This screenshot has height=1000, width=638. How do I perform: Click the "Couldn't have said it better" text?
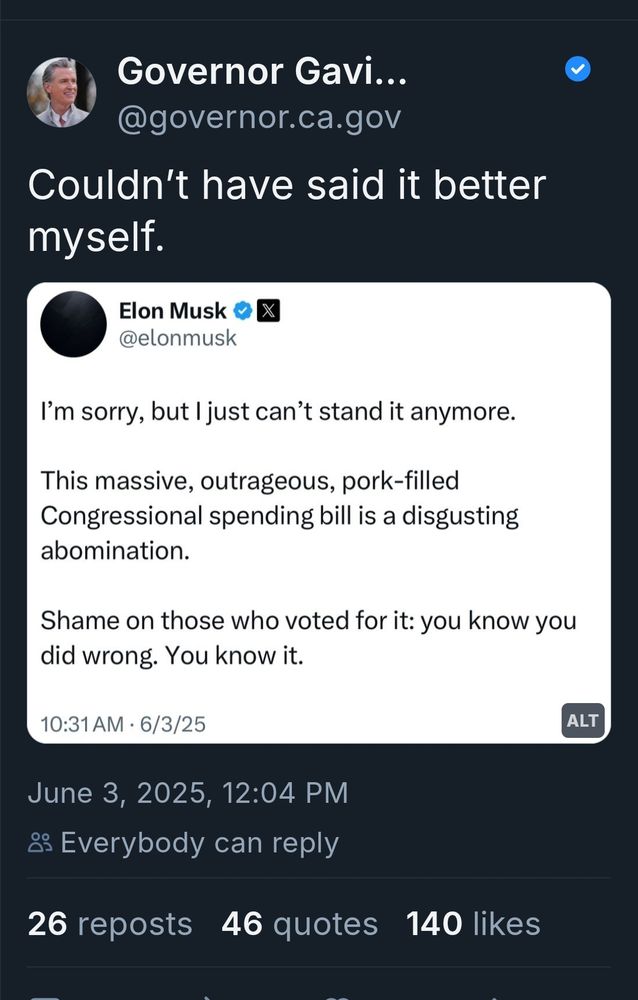pyautogui.click(x=287, y=186)
